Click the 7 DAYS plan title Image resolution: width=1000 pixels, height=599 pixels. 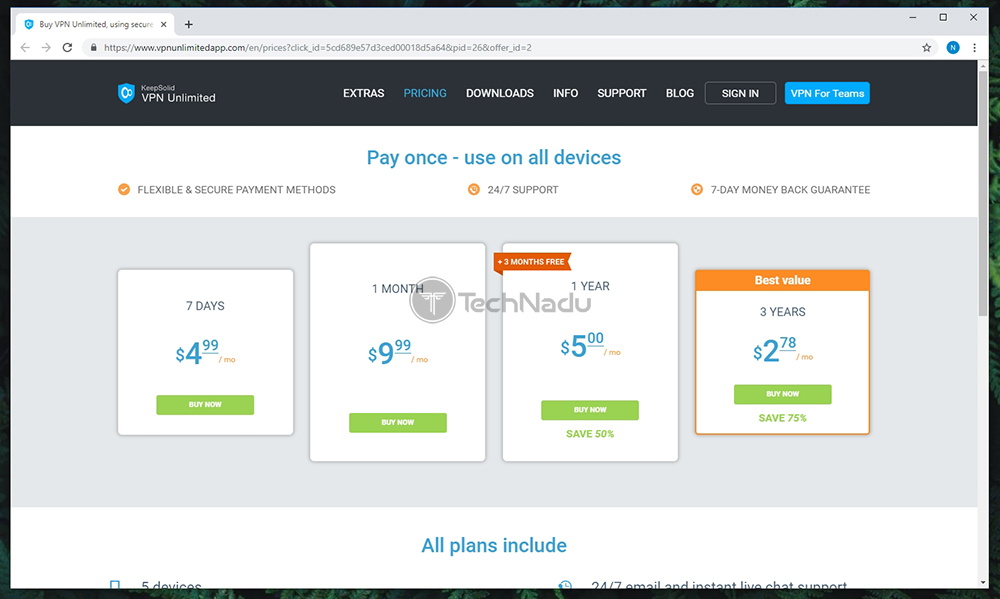205,306
